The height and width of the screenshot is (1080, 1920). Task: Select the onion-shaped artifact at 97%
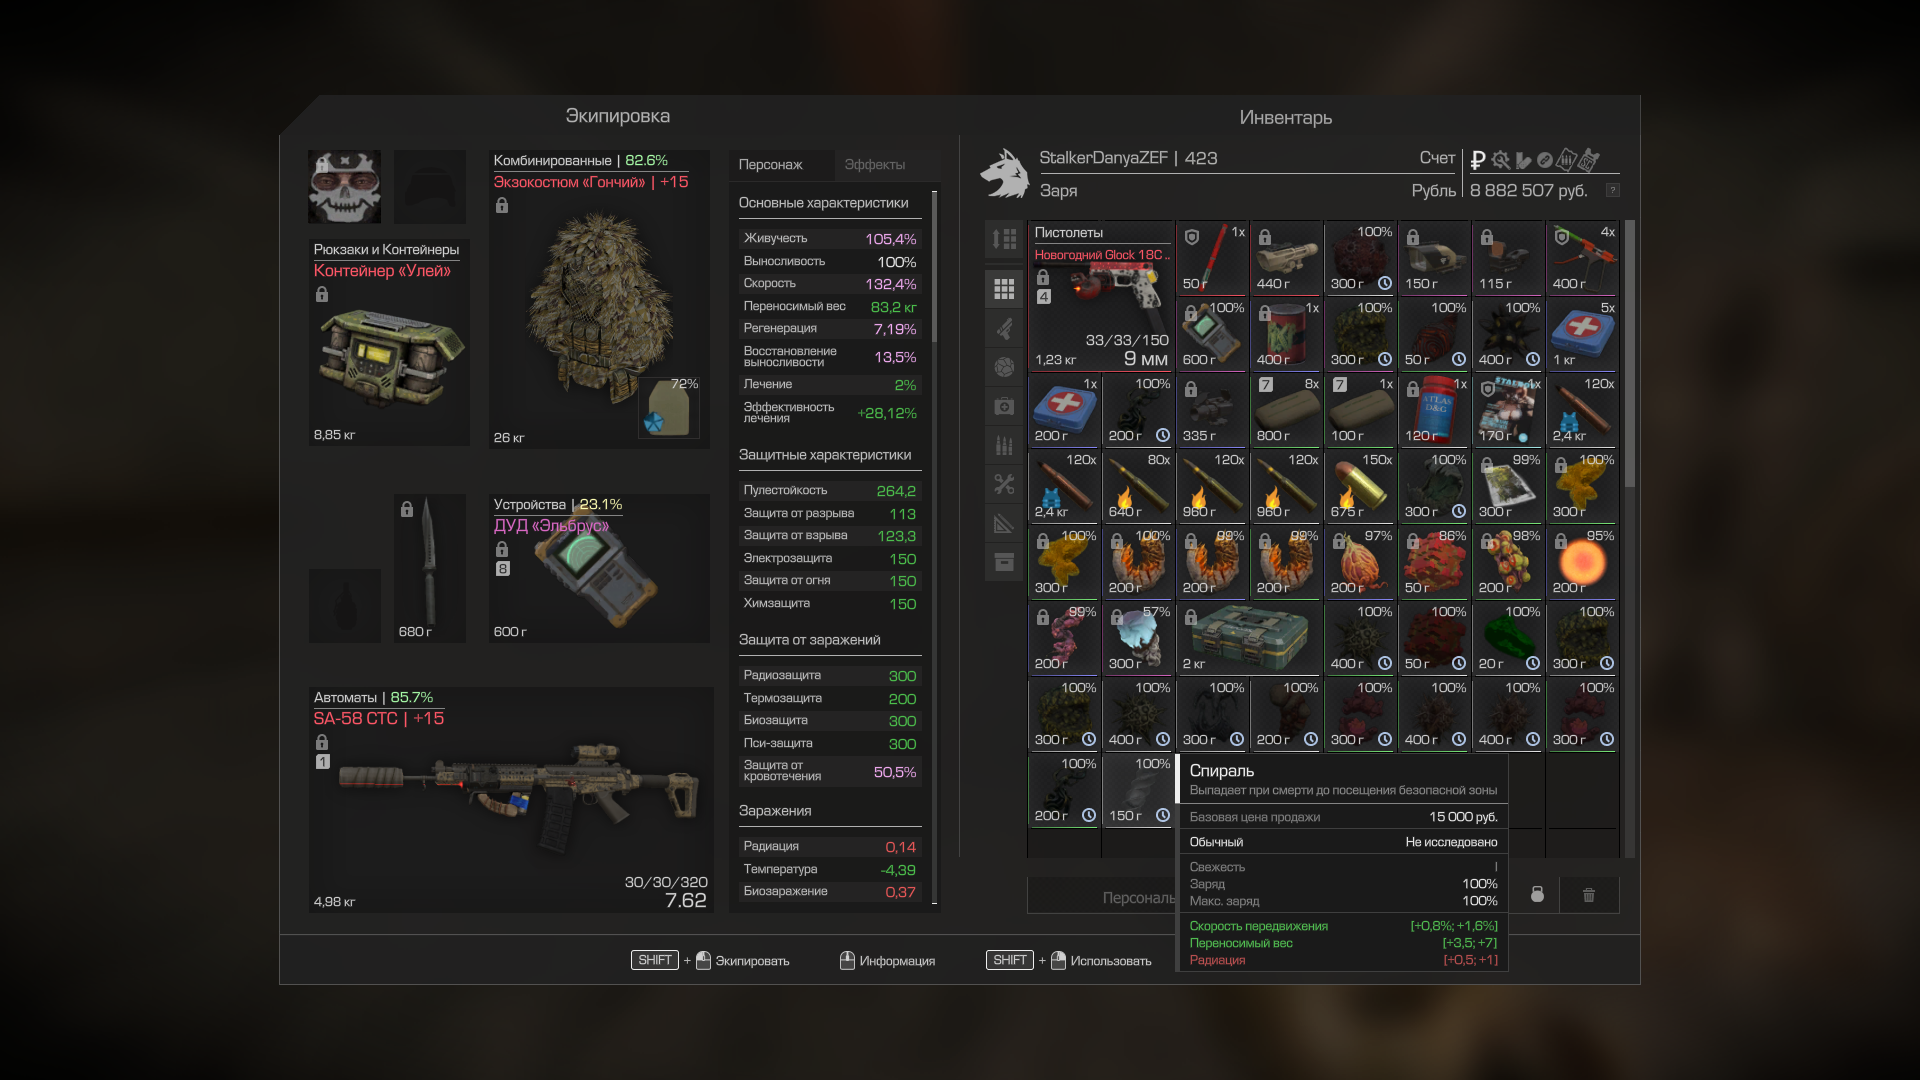(x=1361, y=562)
